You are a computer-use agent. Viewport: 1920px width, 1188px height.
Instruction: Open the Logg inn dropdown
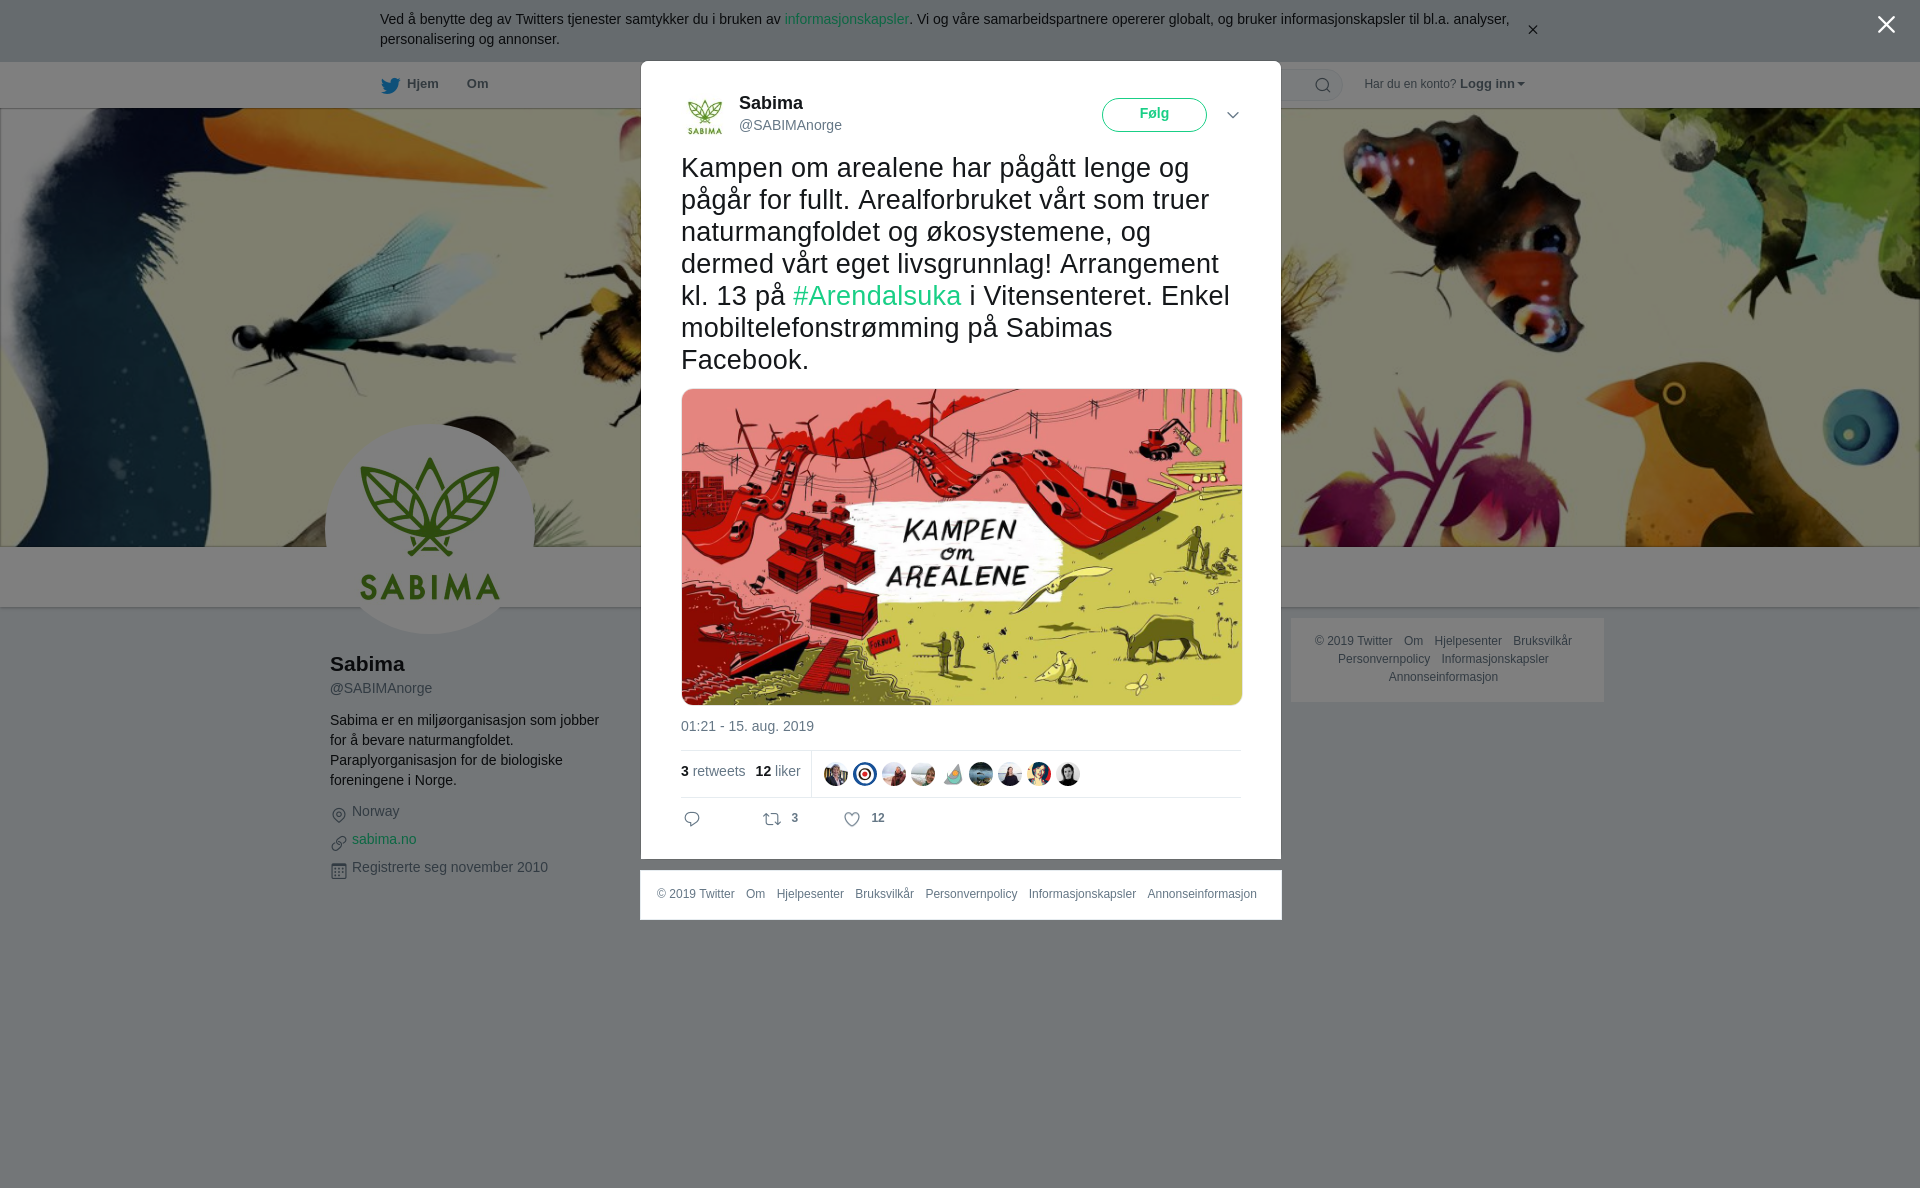click(x=1492, y=84)
